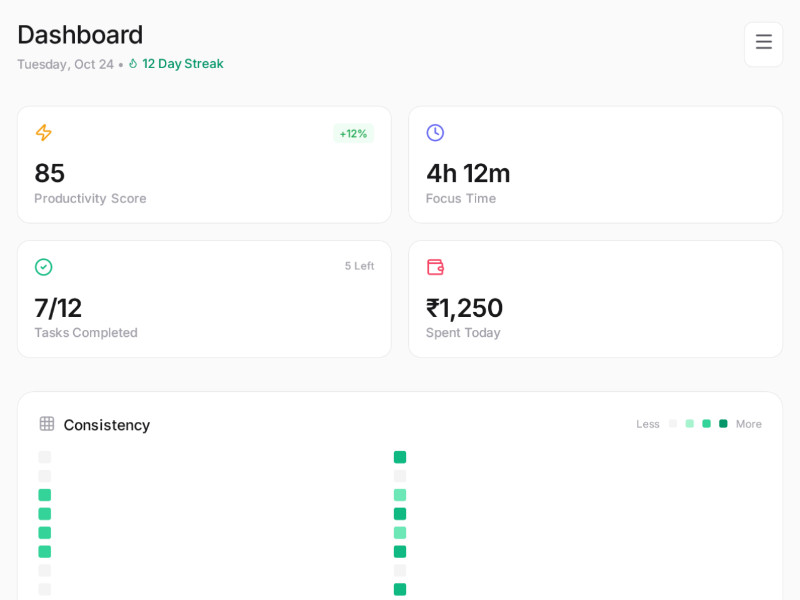Click the +12% badge
Screen dimensions: 800x600
click(353, 134)
